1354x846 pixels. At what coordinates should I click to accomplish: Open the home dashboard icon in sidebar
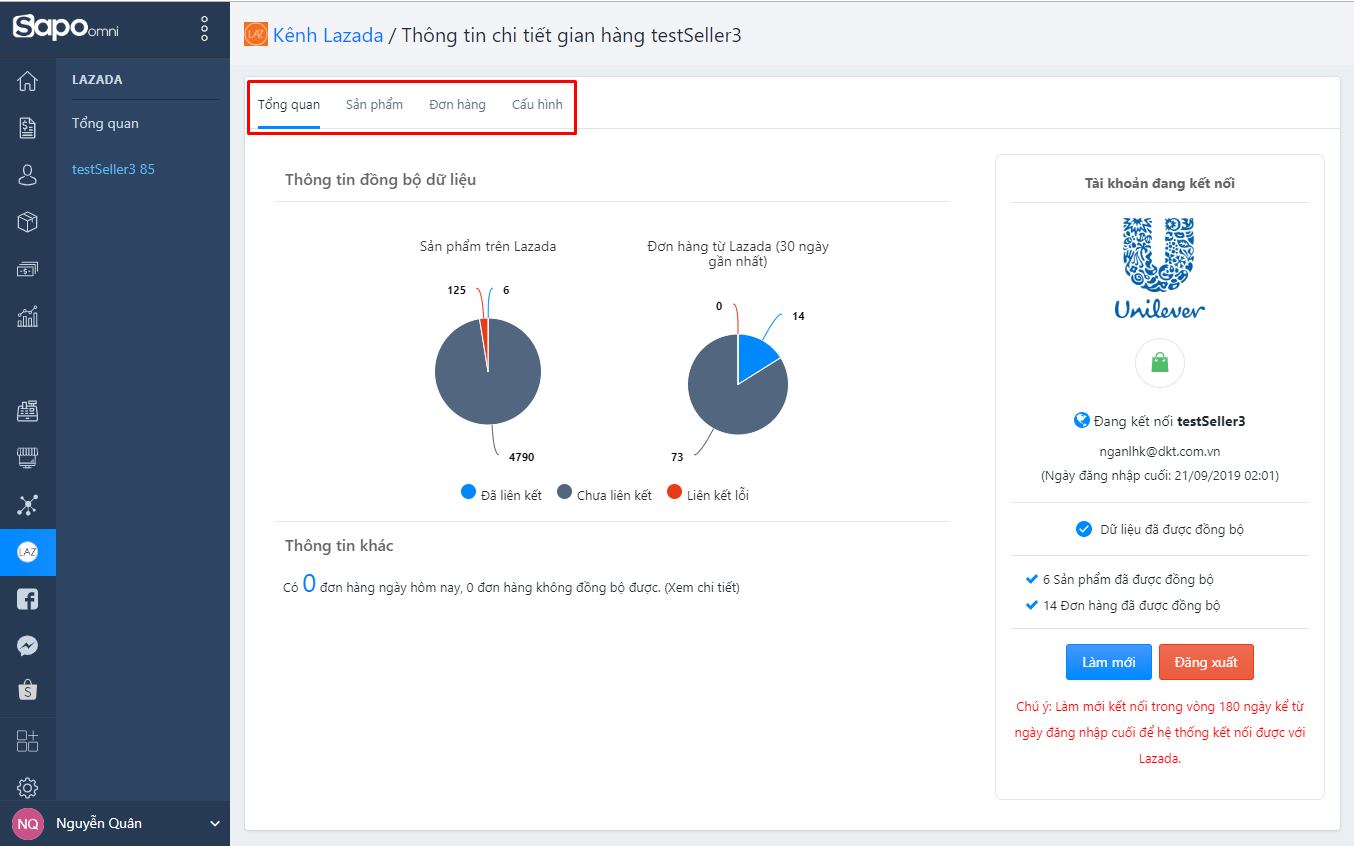coord(27,81)
